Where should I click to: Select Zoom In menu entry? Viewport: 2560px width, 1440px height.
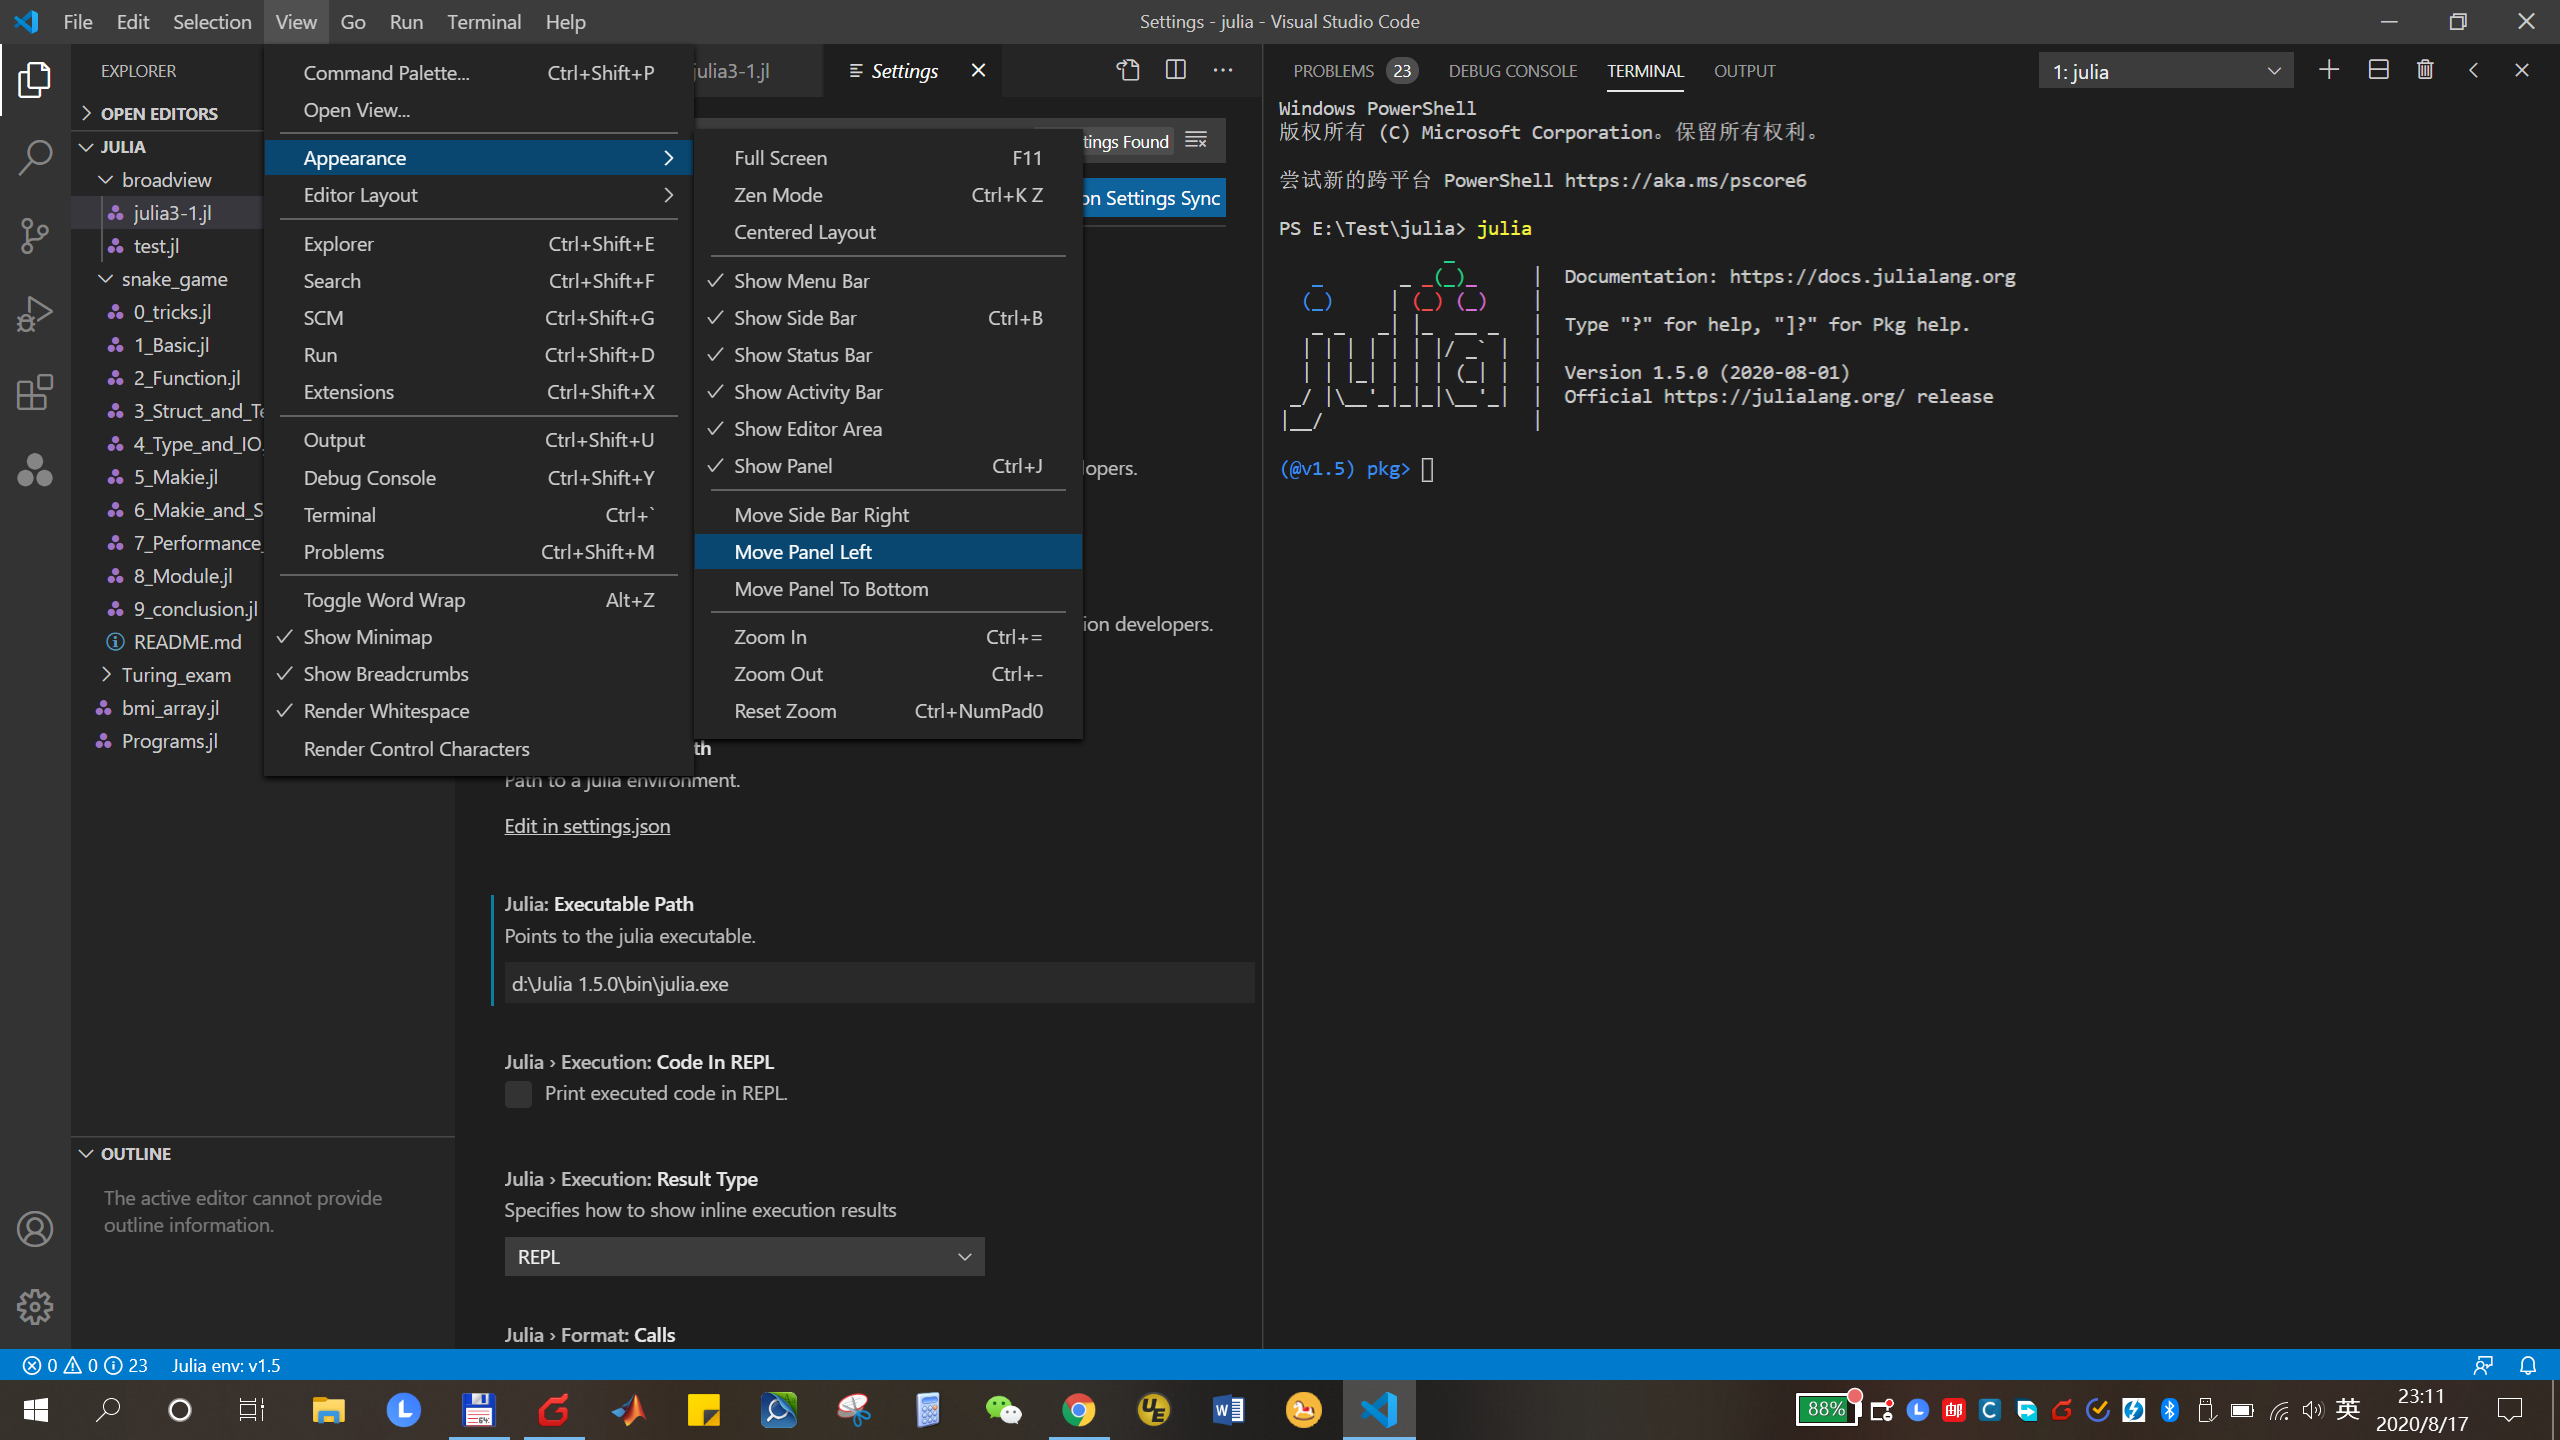pos(888,637)
